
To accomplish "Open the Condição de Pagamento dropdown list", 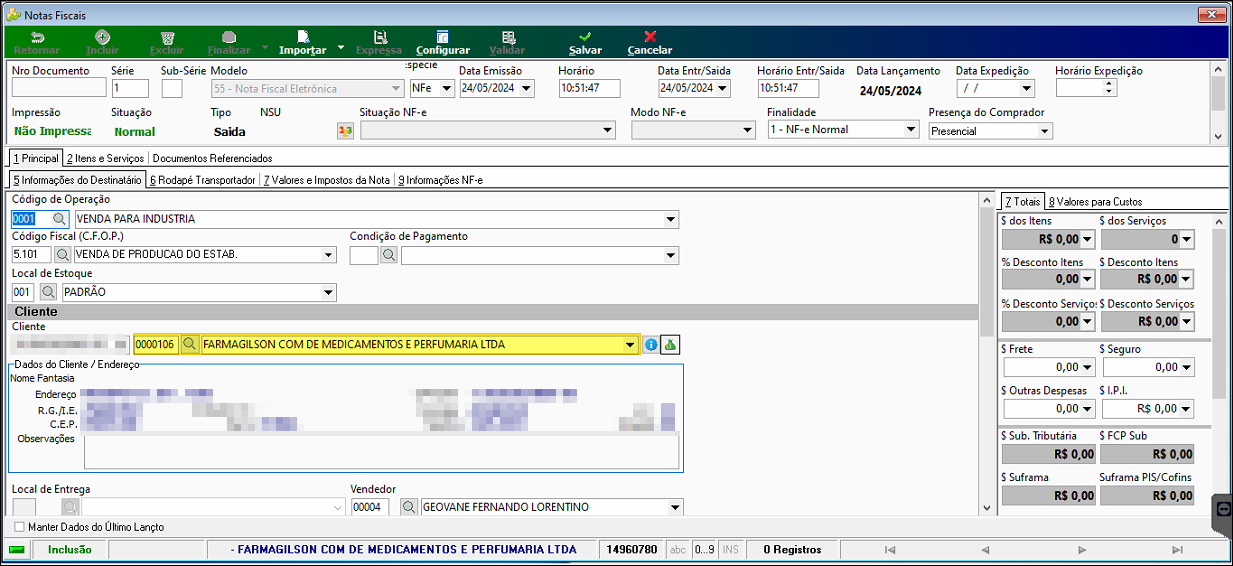I will click(x=671, y=256).
